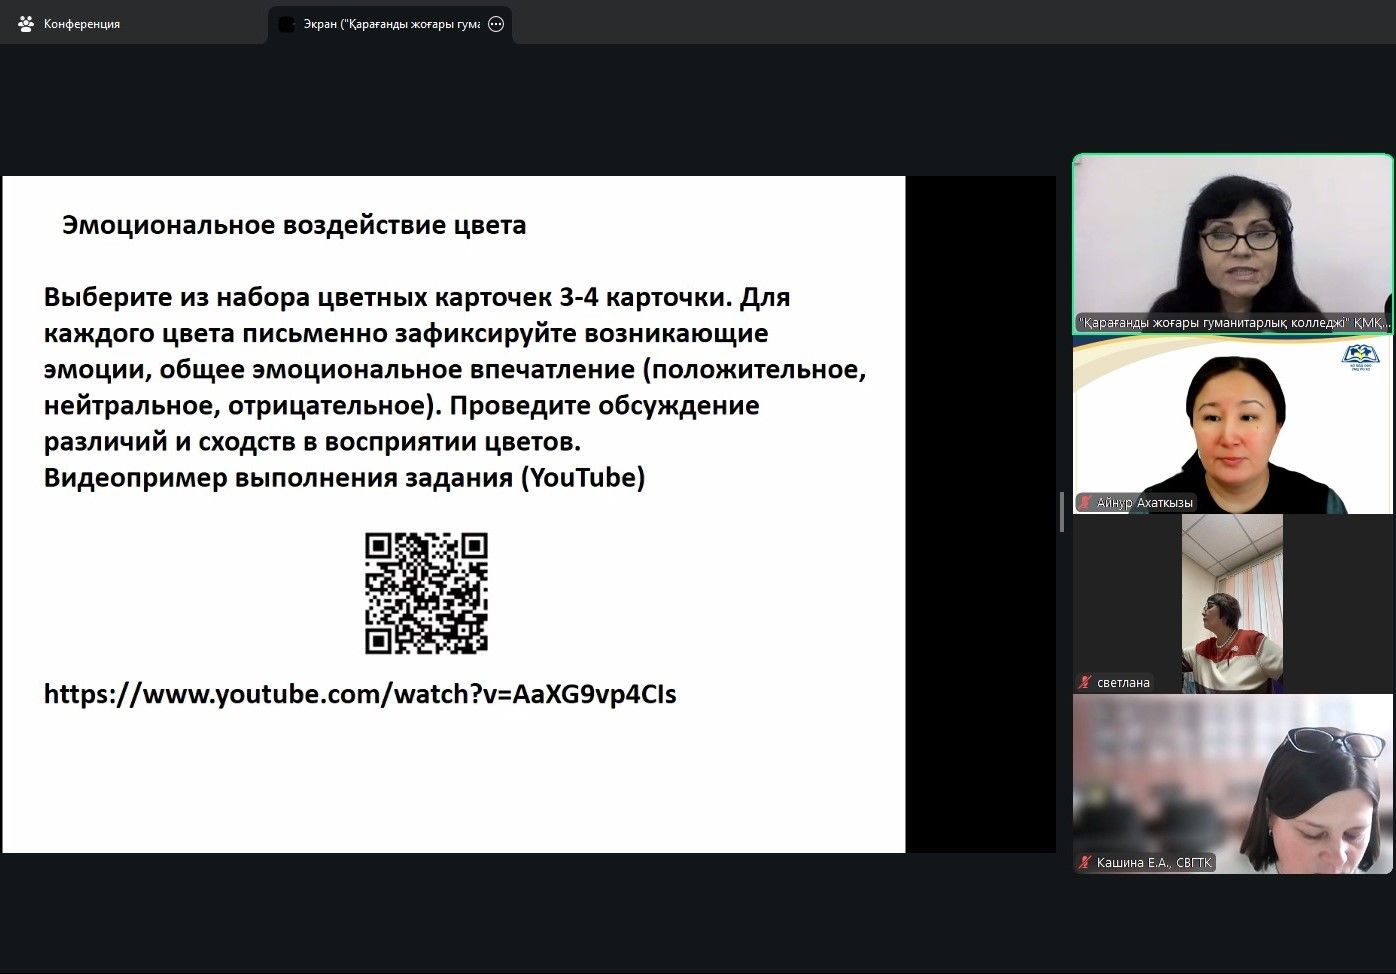The height and width of the screenshot is (974, 1396).
Task: Click the slide heading Эмоциональное воздействие цвета
Action: 294,225
